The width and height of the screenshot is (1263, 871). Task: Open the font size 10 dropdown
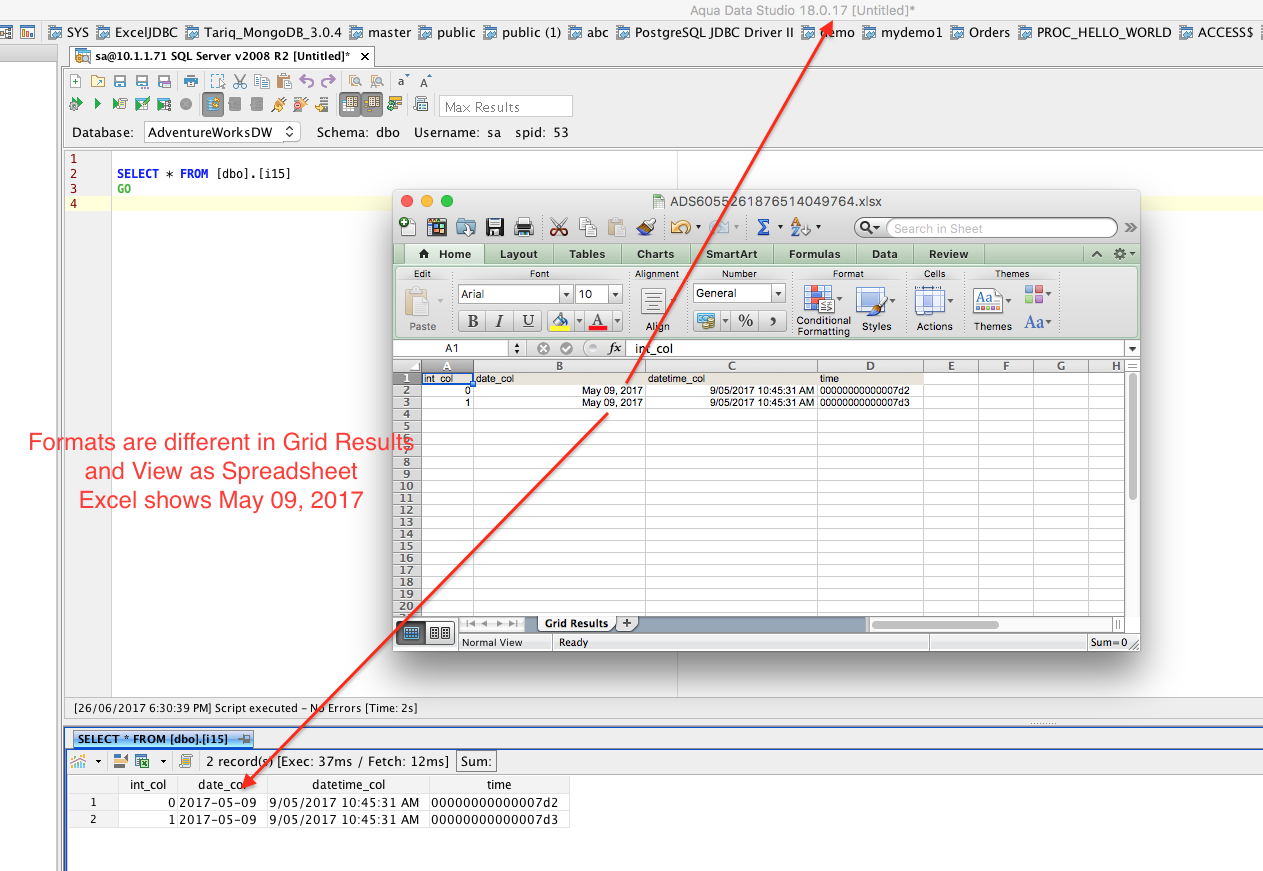pos(615,294)
